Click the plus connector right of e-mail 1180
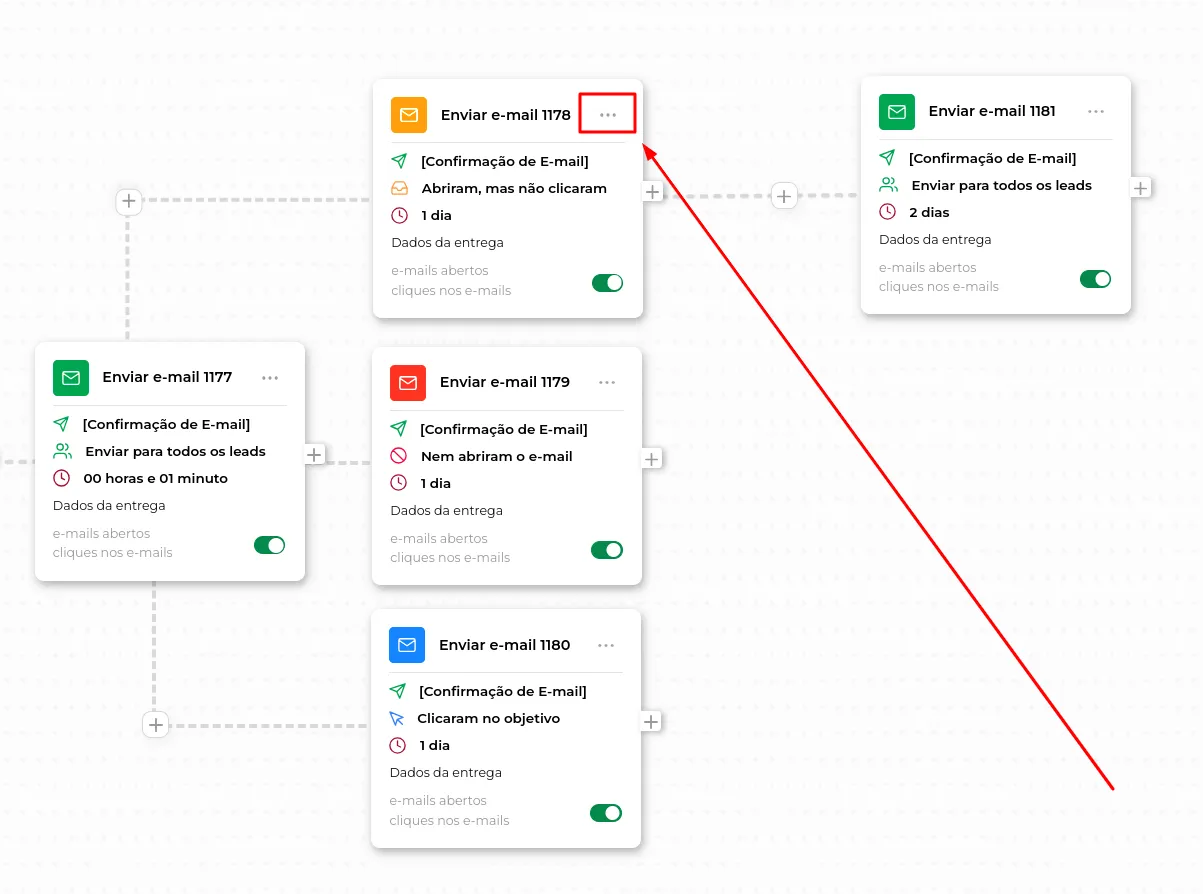The image size is (1203, 894). point(650,721)
